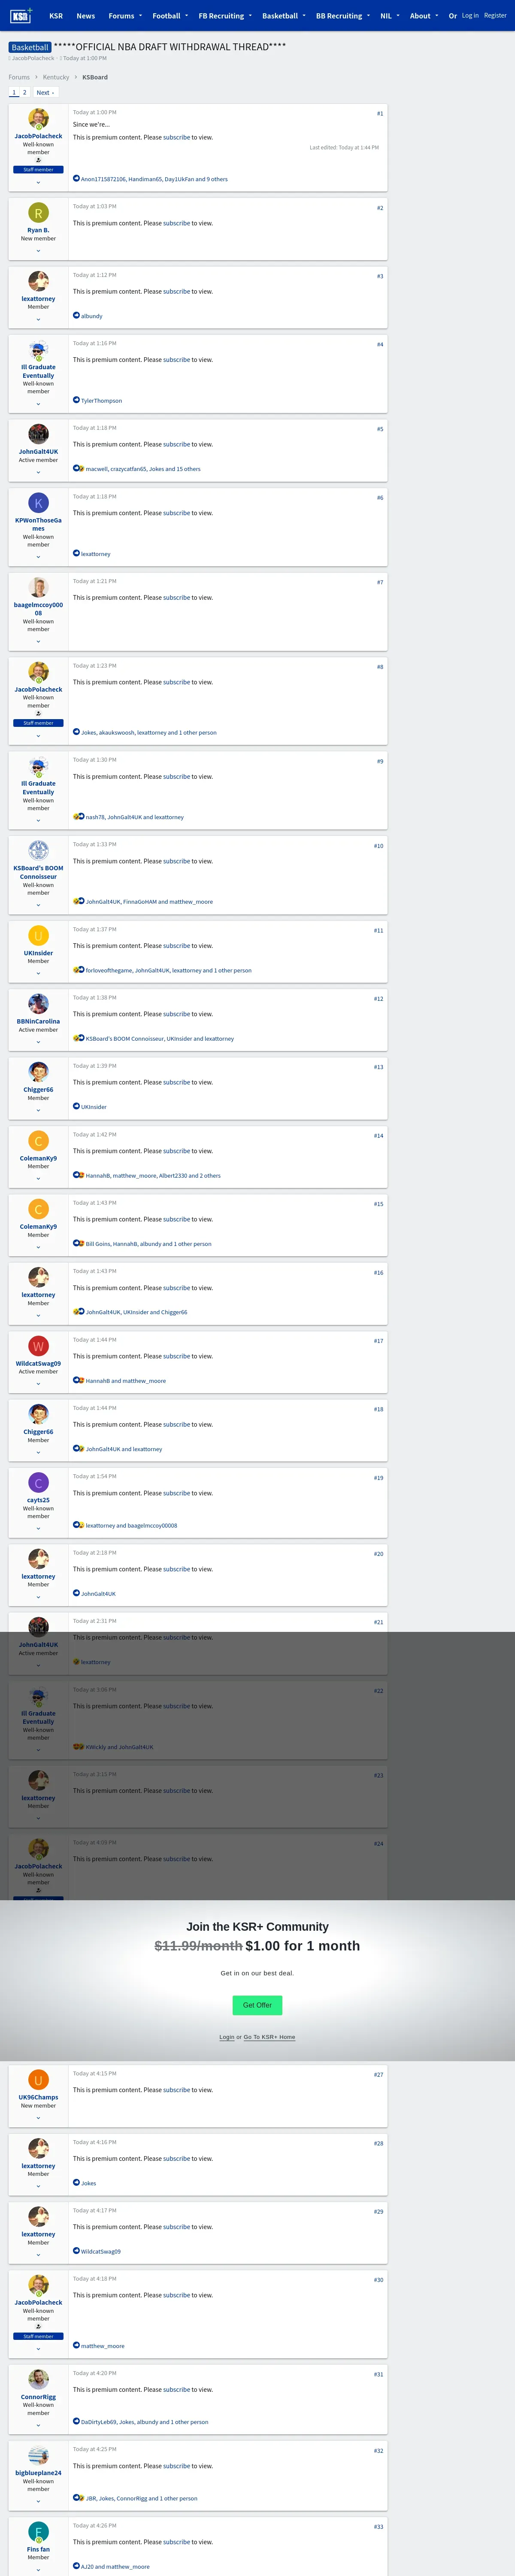Click the reaction icons on post #14
Viewport: 515px width, 2576px height.
click(x=78, y=1176)
